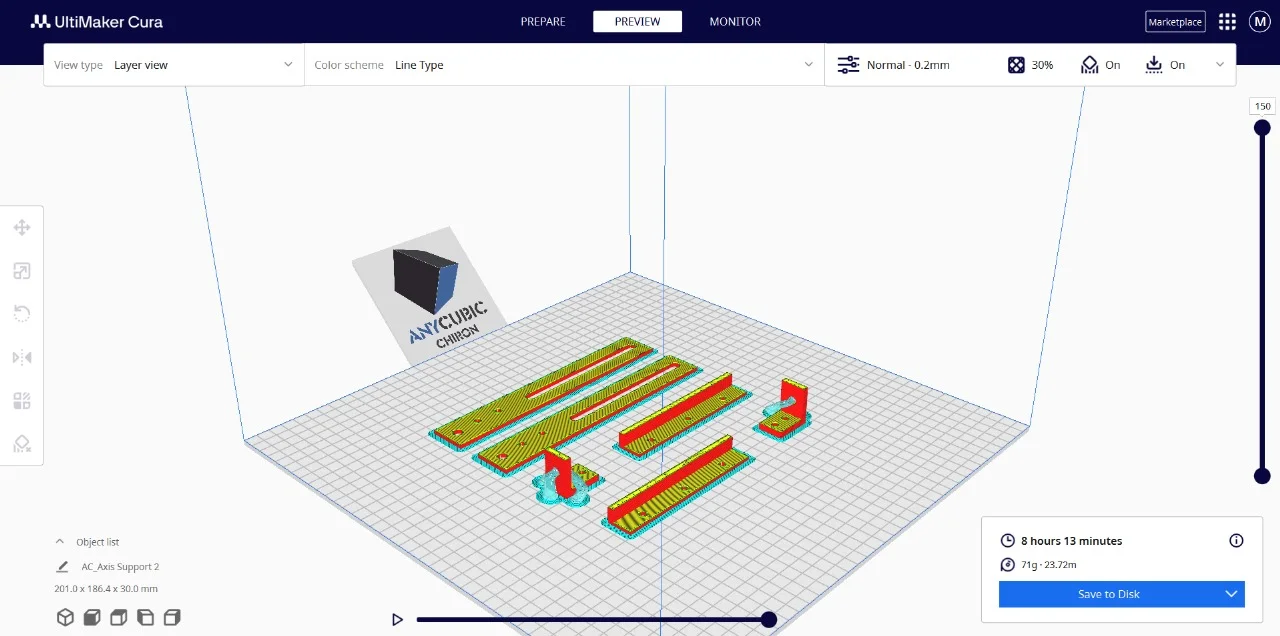
Task: Select the Per Model Settings tool
Action: 21,401
